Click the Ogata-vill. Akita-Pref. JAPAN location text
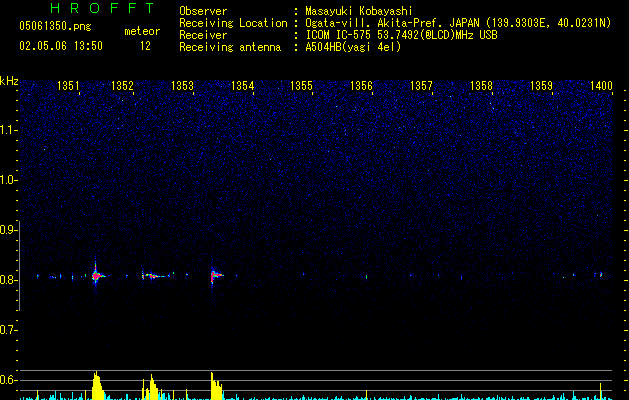 pyautogui.click(x=458, y=23)
